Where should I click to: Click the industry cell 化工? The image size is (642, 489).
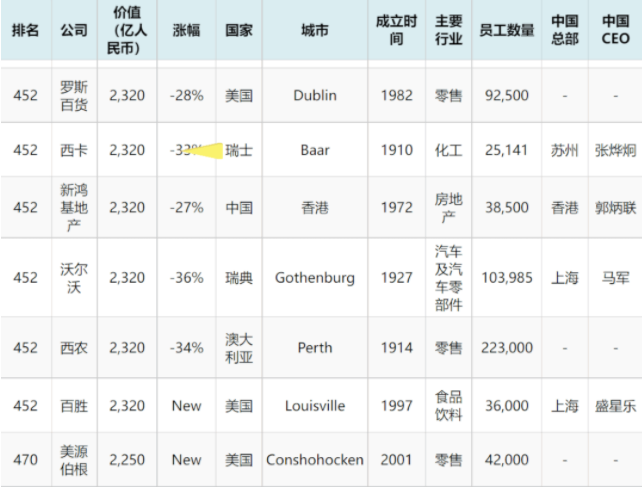pyautogui.click(x=449, y=150)
